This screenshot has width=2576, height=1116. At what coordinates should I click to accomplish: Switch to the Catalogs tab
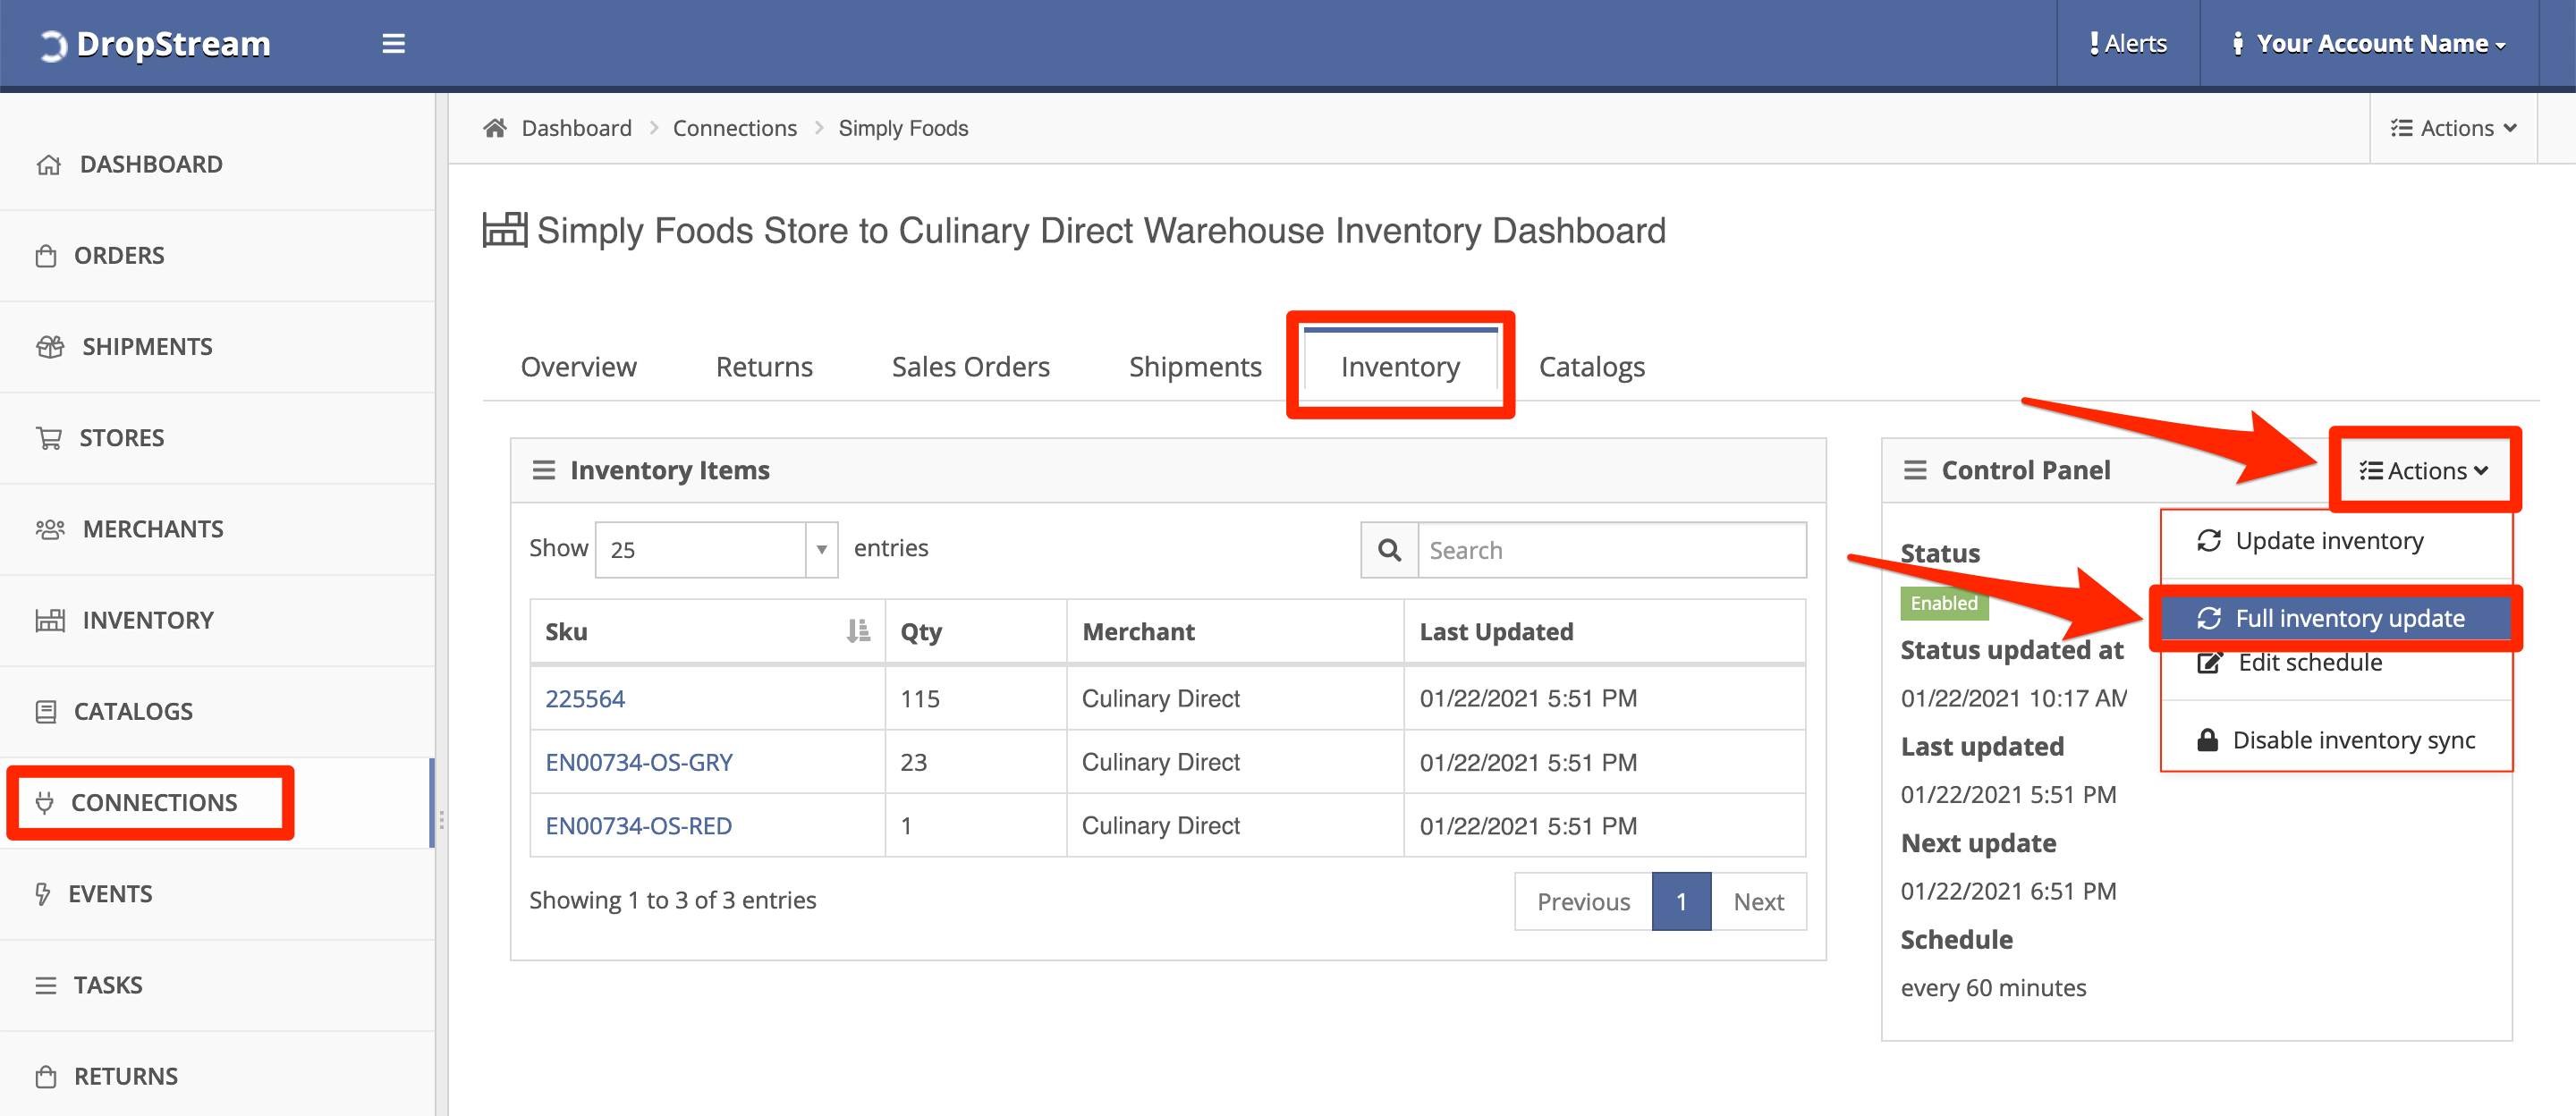pyautogui.click(x=1591, y=367)
